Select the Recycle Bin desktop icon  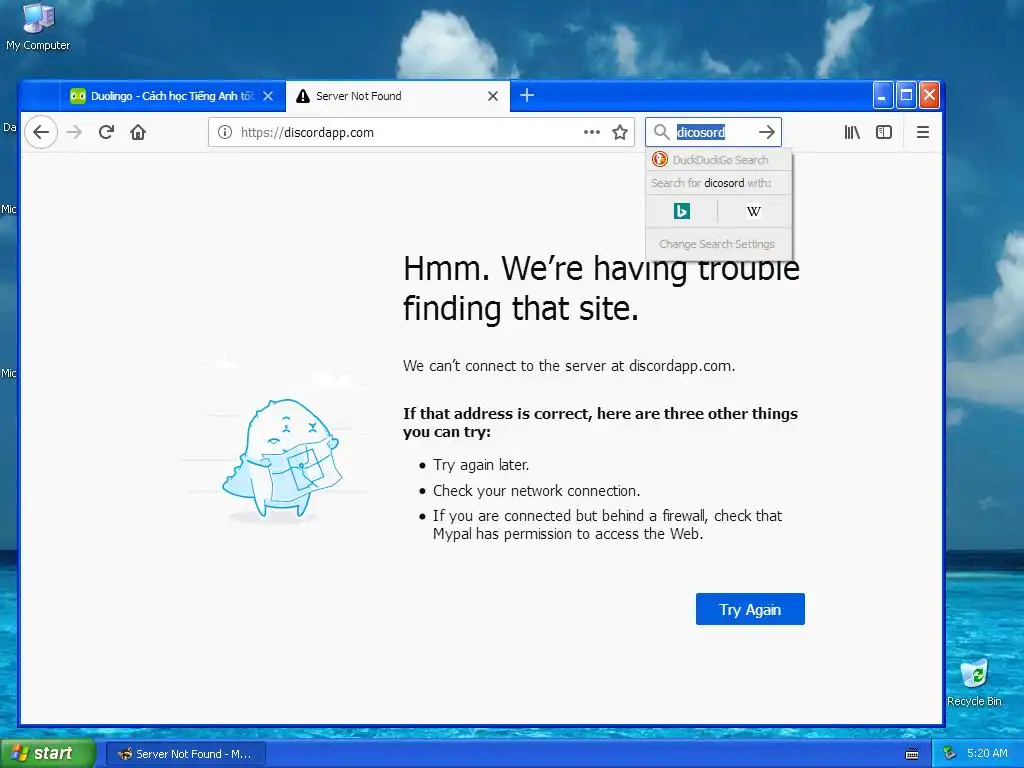(974, 682)
